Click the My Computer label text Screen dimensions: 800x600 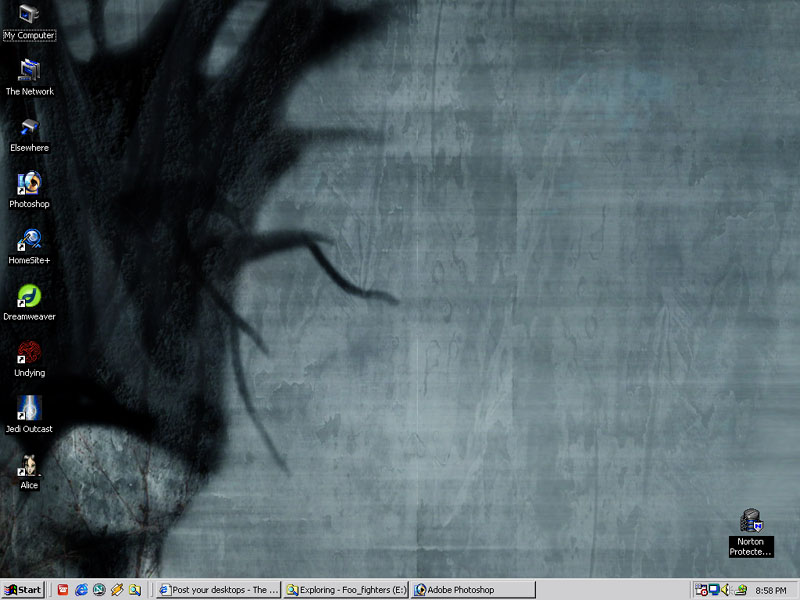(29, 35)
